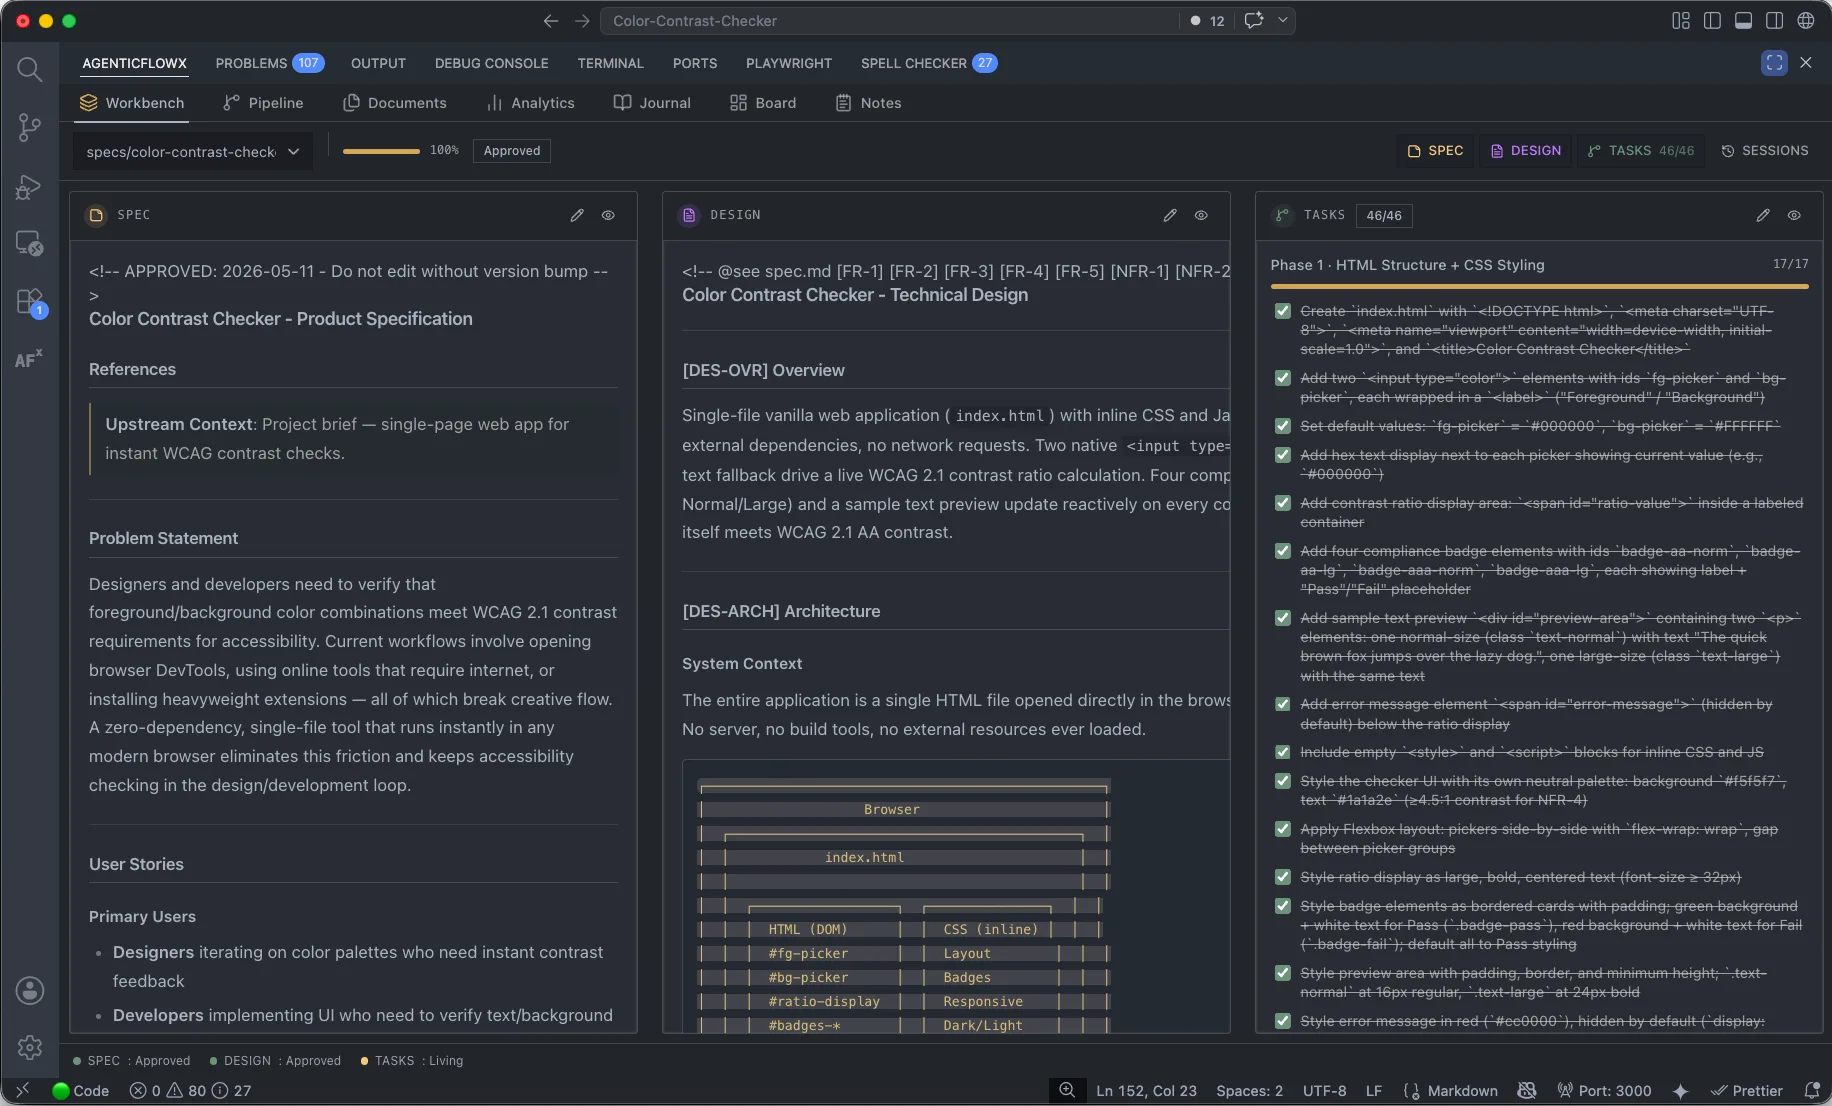Viewport: 1832px width, 1106px height.
Task: Click Port: 3000 in status bar
Action: click(x=1604, y=1091)
